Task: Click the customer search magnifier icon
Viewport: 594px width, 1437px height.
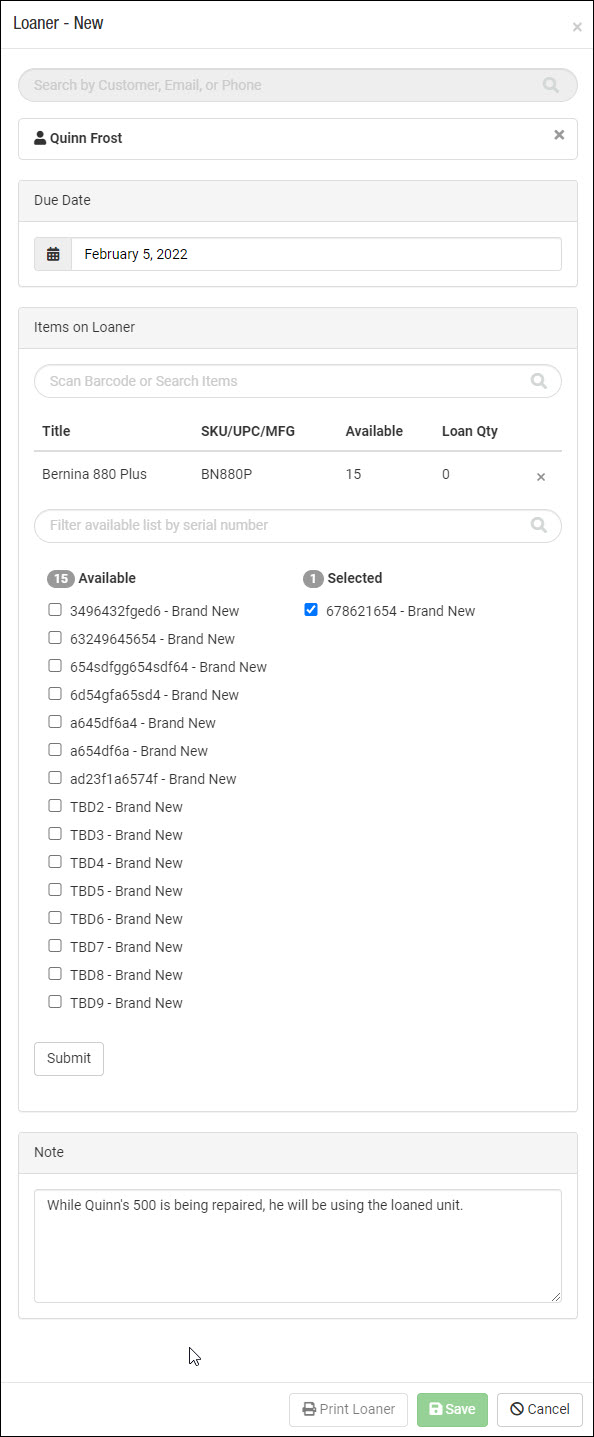Action: point(551,85)
